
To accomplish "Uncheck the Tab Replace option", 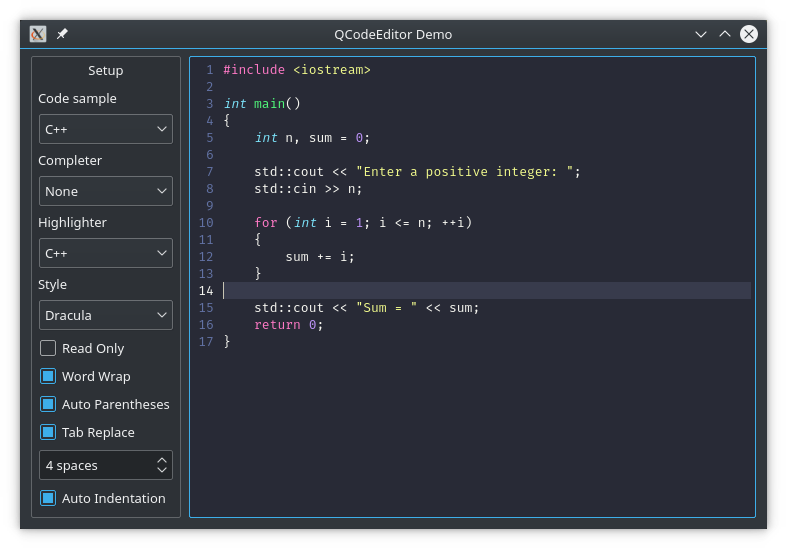I will point(48,432).
